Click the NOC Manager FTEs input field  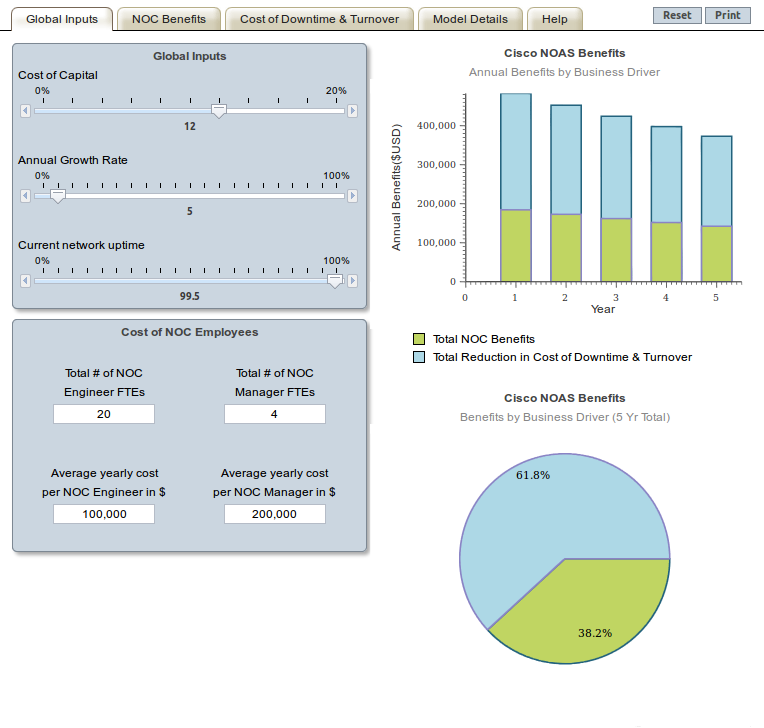[x=275, y=414]
